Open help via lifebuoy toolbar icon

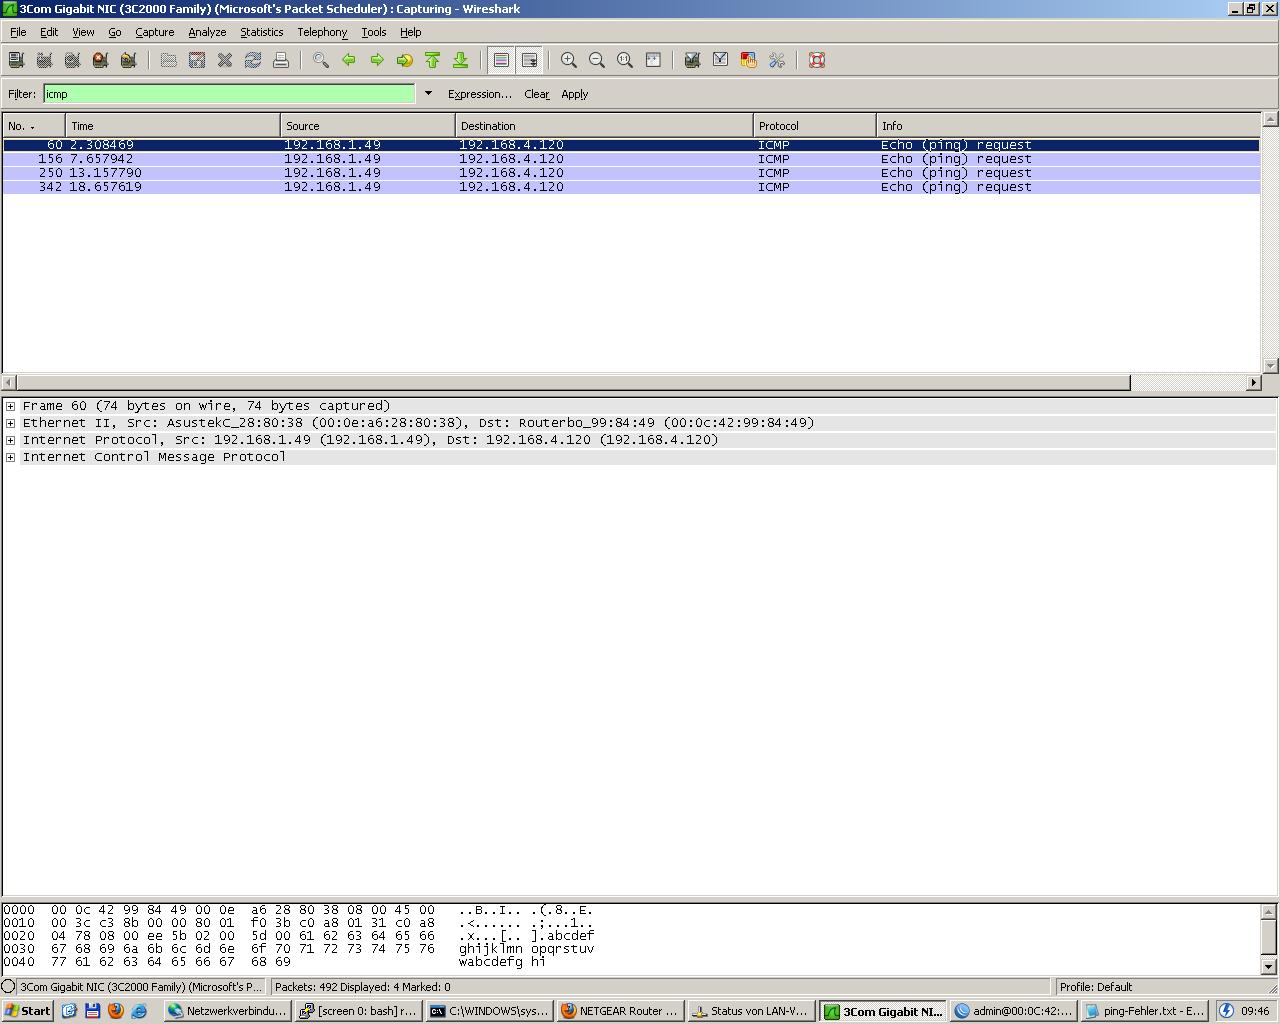(817, 60)
